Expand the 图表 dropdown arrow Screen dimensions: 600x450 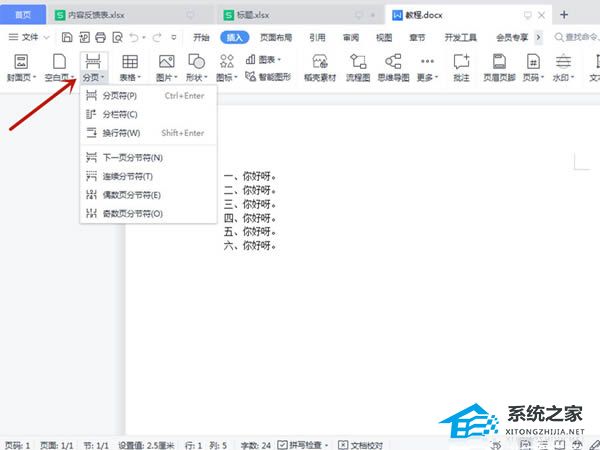click(279, 60)
